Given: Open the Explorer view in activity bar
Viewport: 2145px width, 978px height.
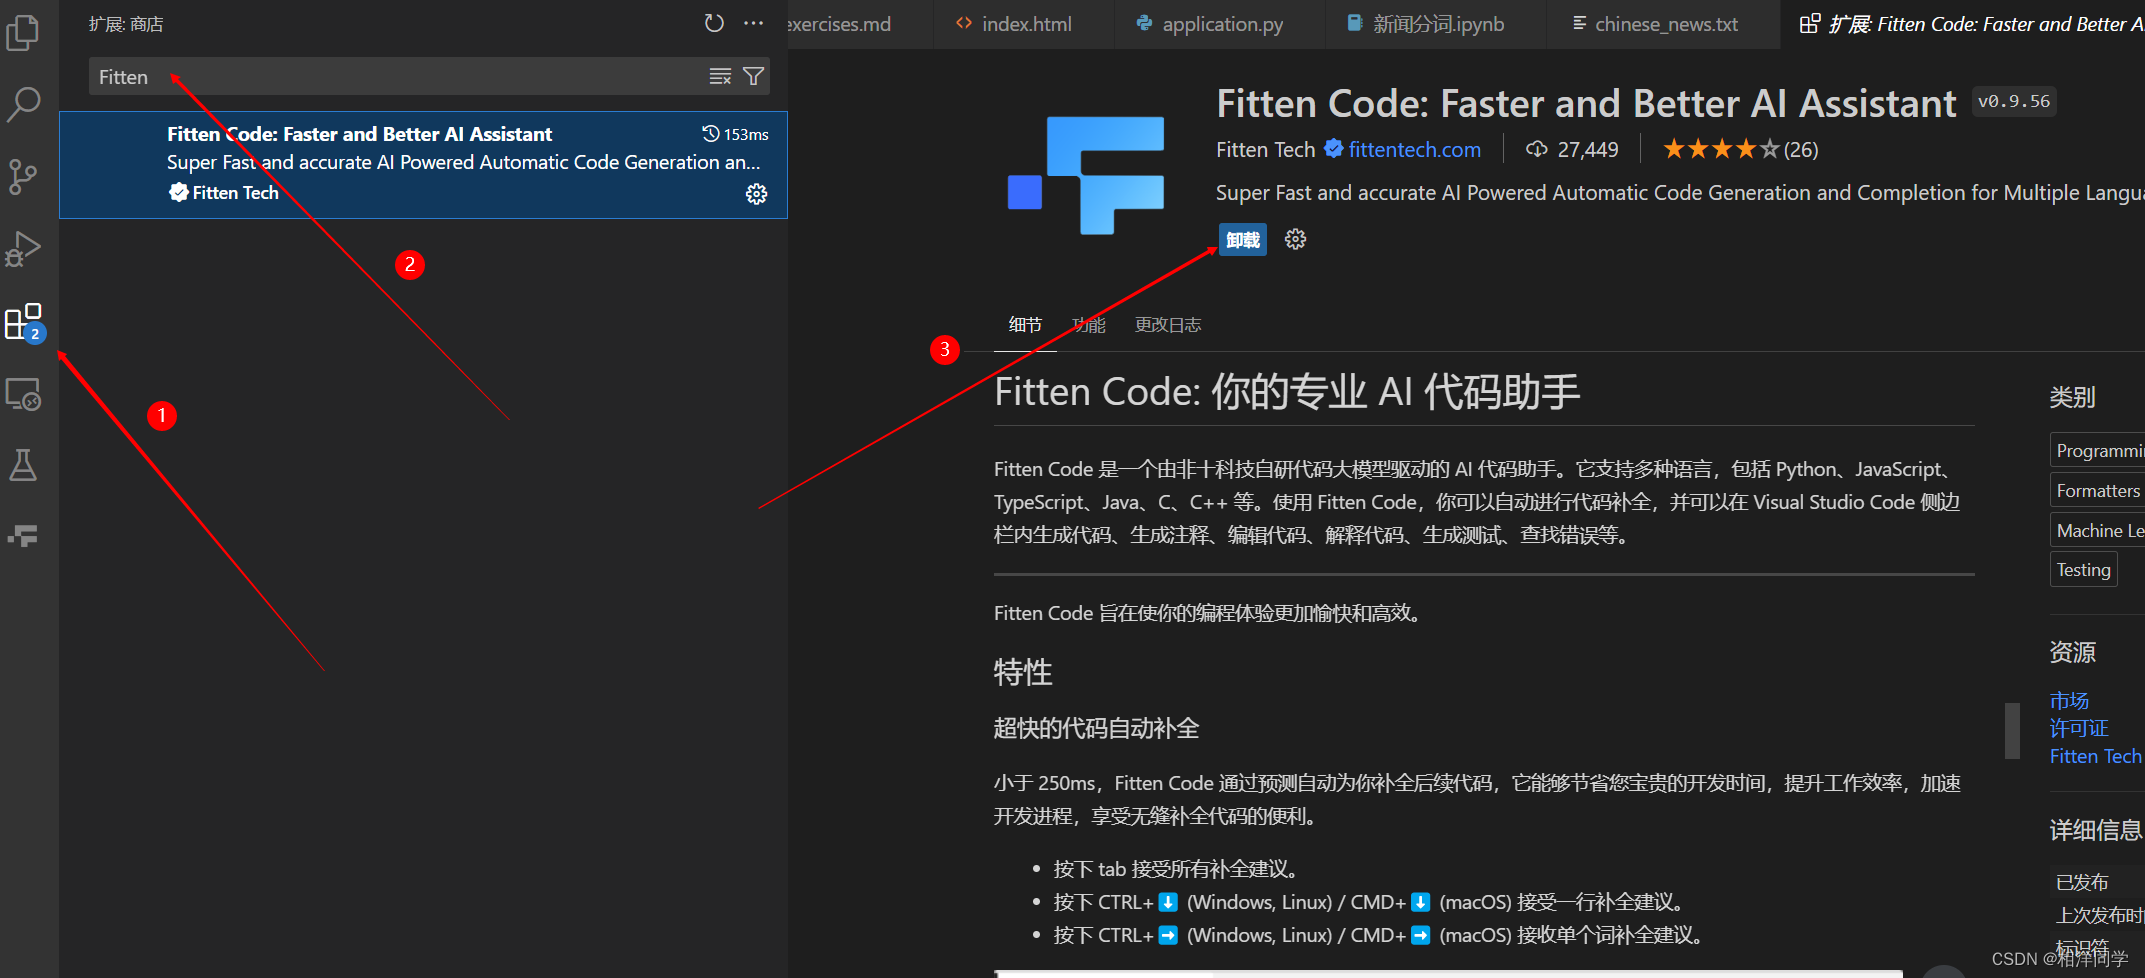Looking at the screenshot, I should coord(23,32).
